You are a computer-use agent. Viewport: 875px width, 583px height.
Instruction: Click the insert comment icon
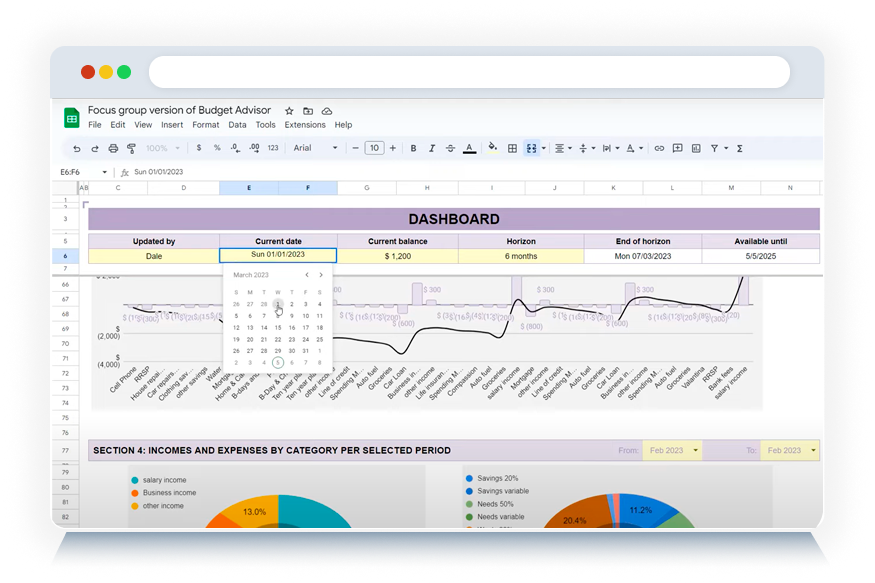[x=677, y=148]
